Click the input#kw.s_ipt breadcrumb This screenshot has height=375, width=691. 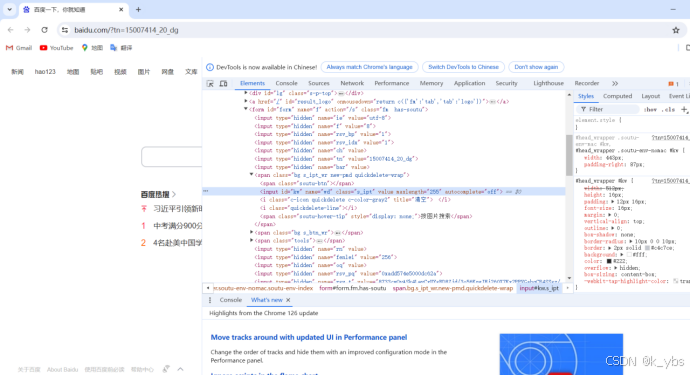click(x=539, y=288)
